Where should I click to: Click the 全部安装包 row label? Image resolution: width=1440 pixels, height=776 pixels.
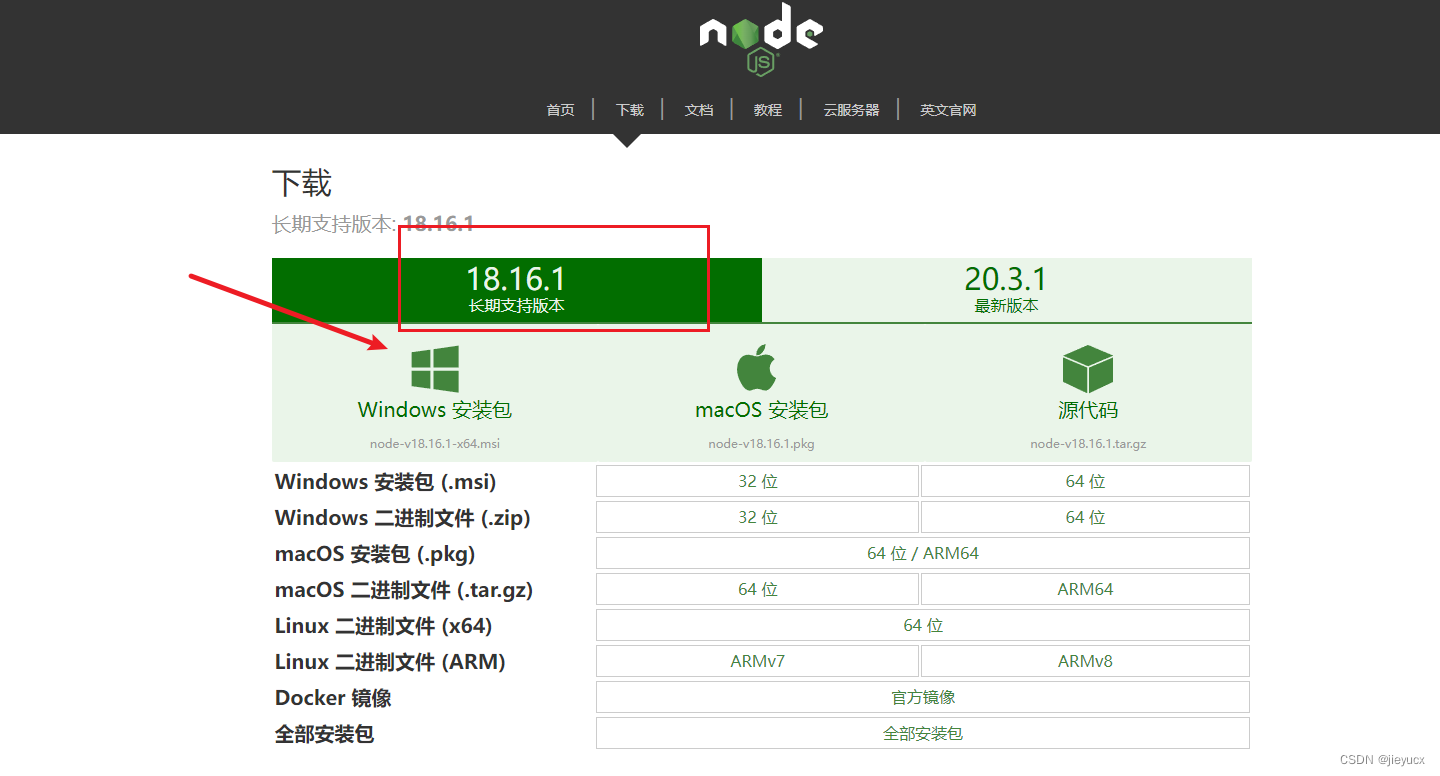coord(324,734)
